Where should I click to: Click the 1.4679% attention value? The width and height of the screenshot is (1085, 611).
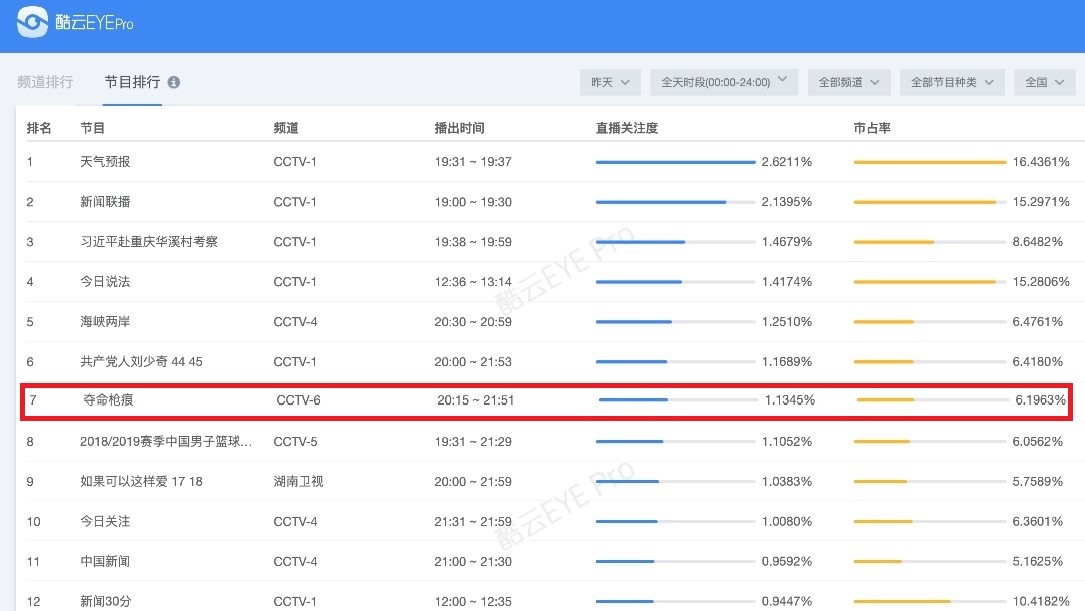[x=787, y=242]
